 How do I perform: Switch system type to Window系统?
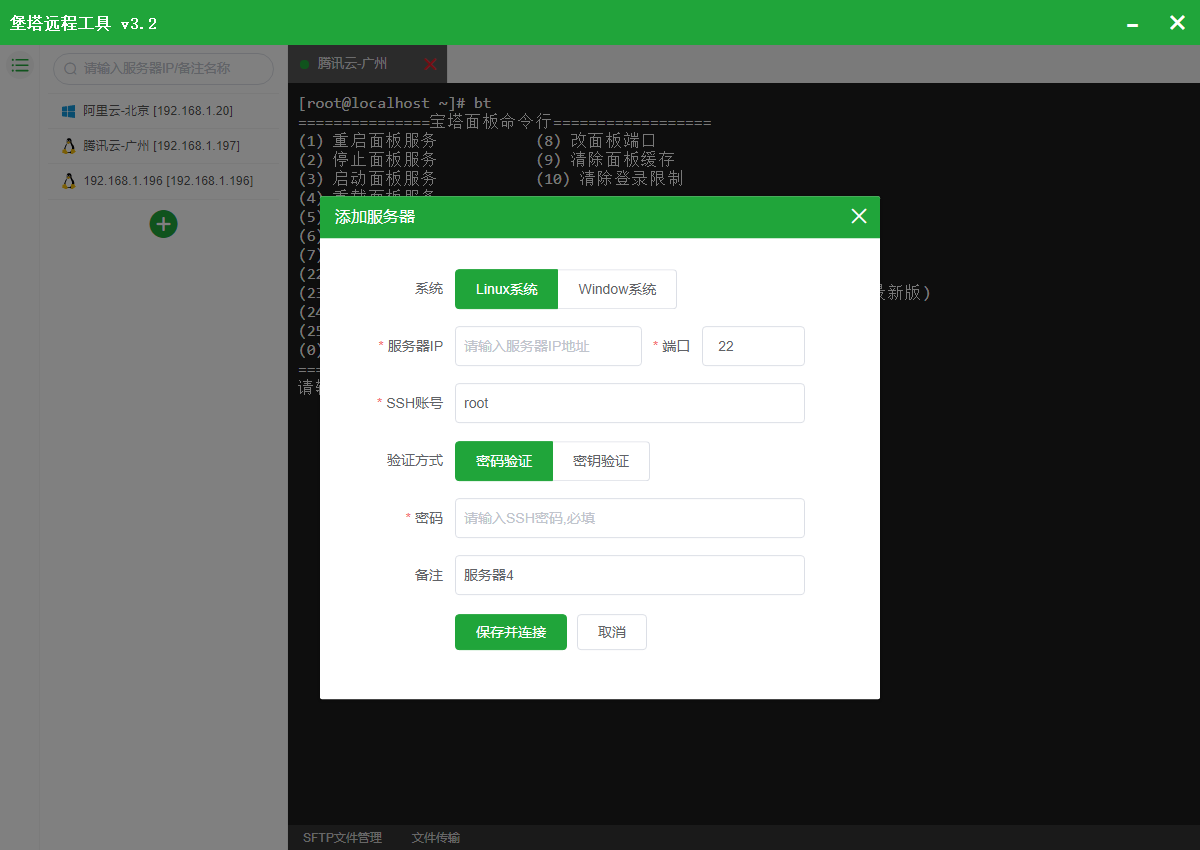click(x=617, y=288)
